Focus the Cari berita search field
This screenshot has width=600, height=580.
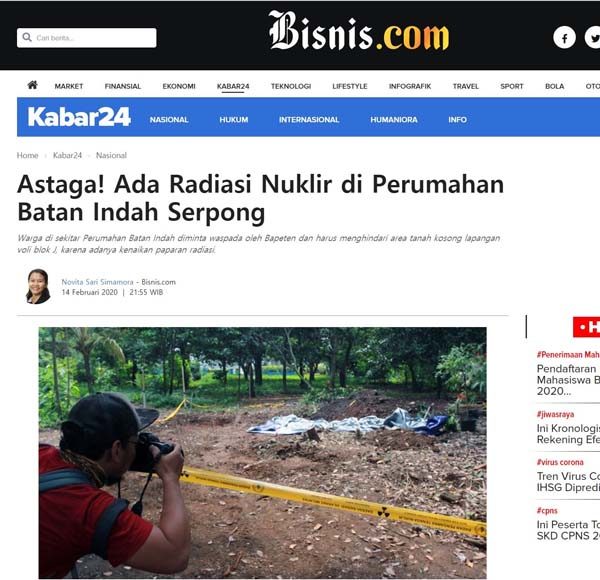click(86, 38)
